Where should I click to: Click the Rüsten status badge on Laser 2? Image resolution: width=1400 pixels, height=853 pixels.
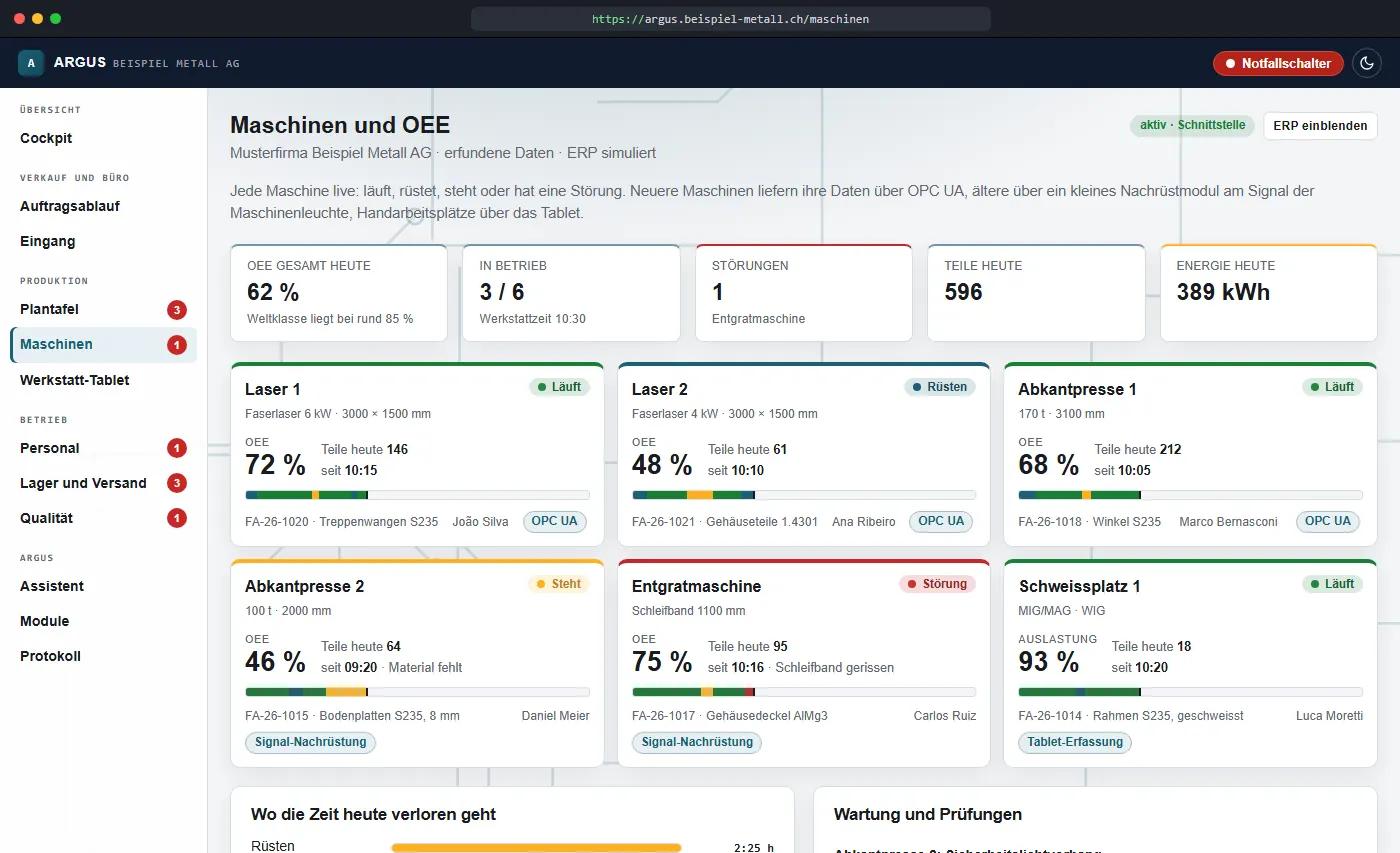940,387
